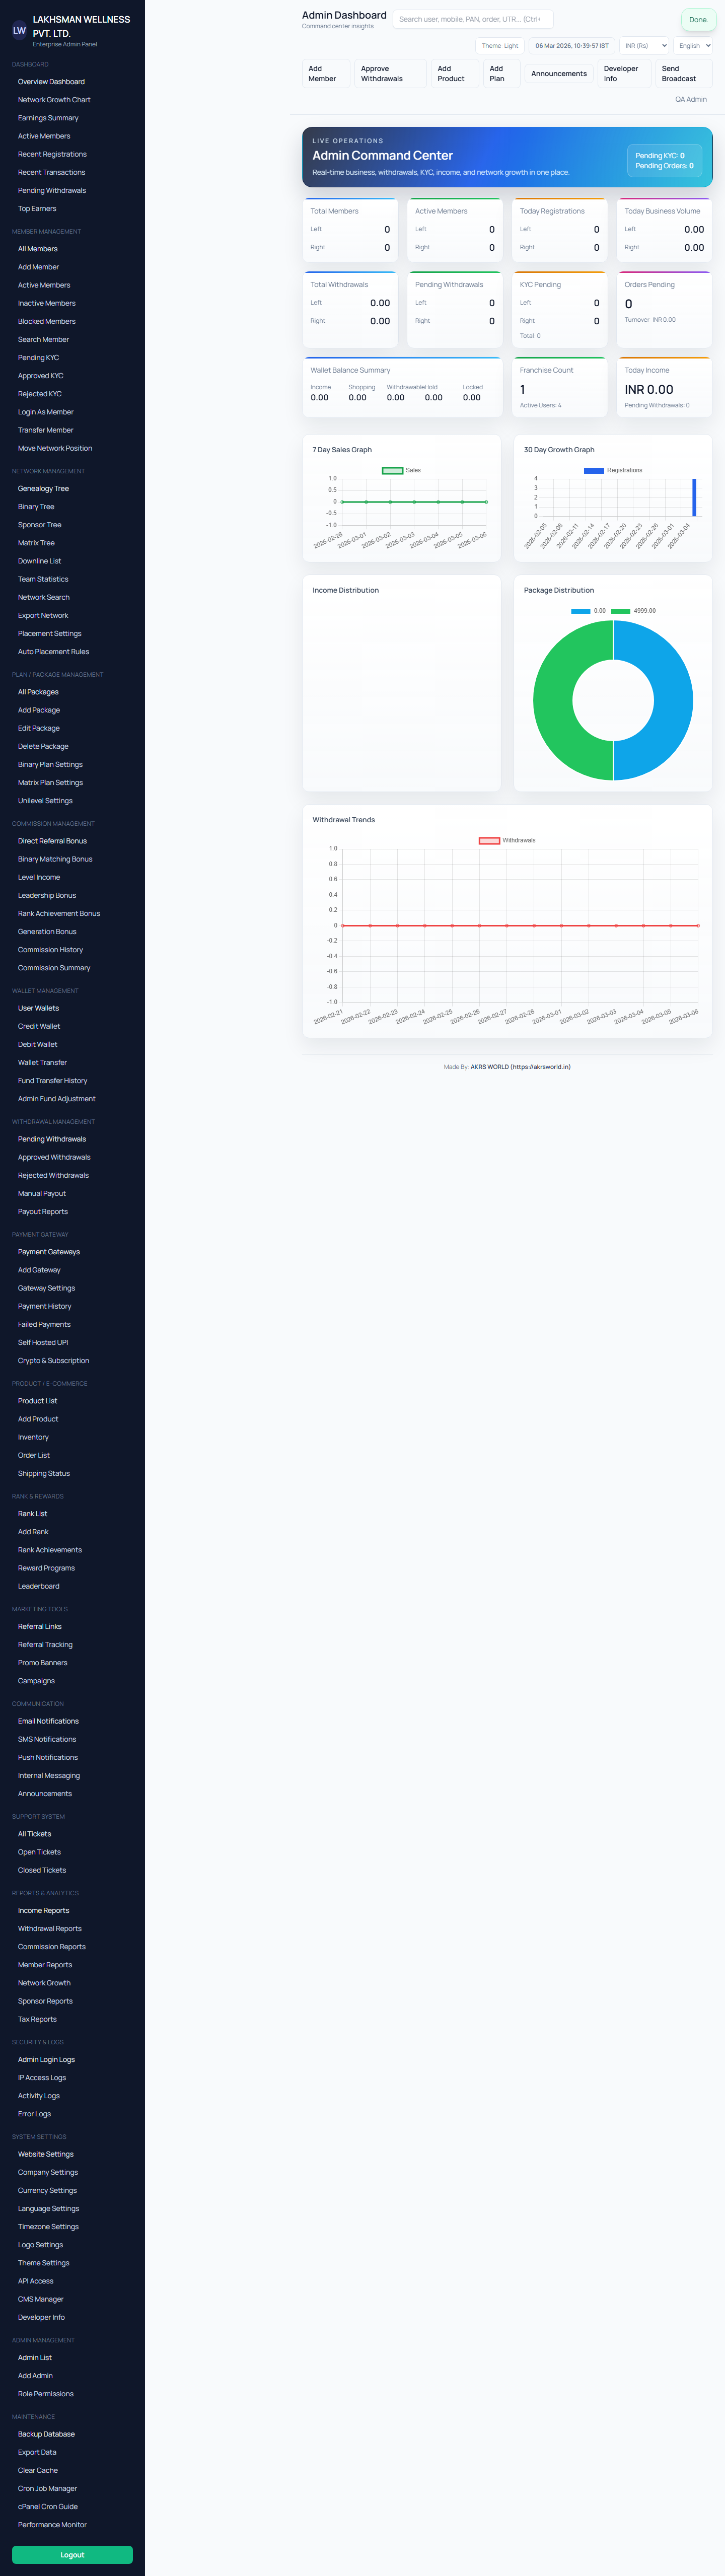This screenshot has width=725, height=2576.
Task: Open the AKRS WORLD footer link
Action: tap(520, 1067)
